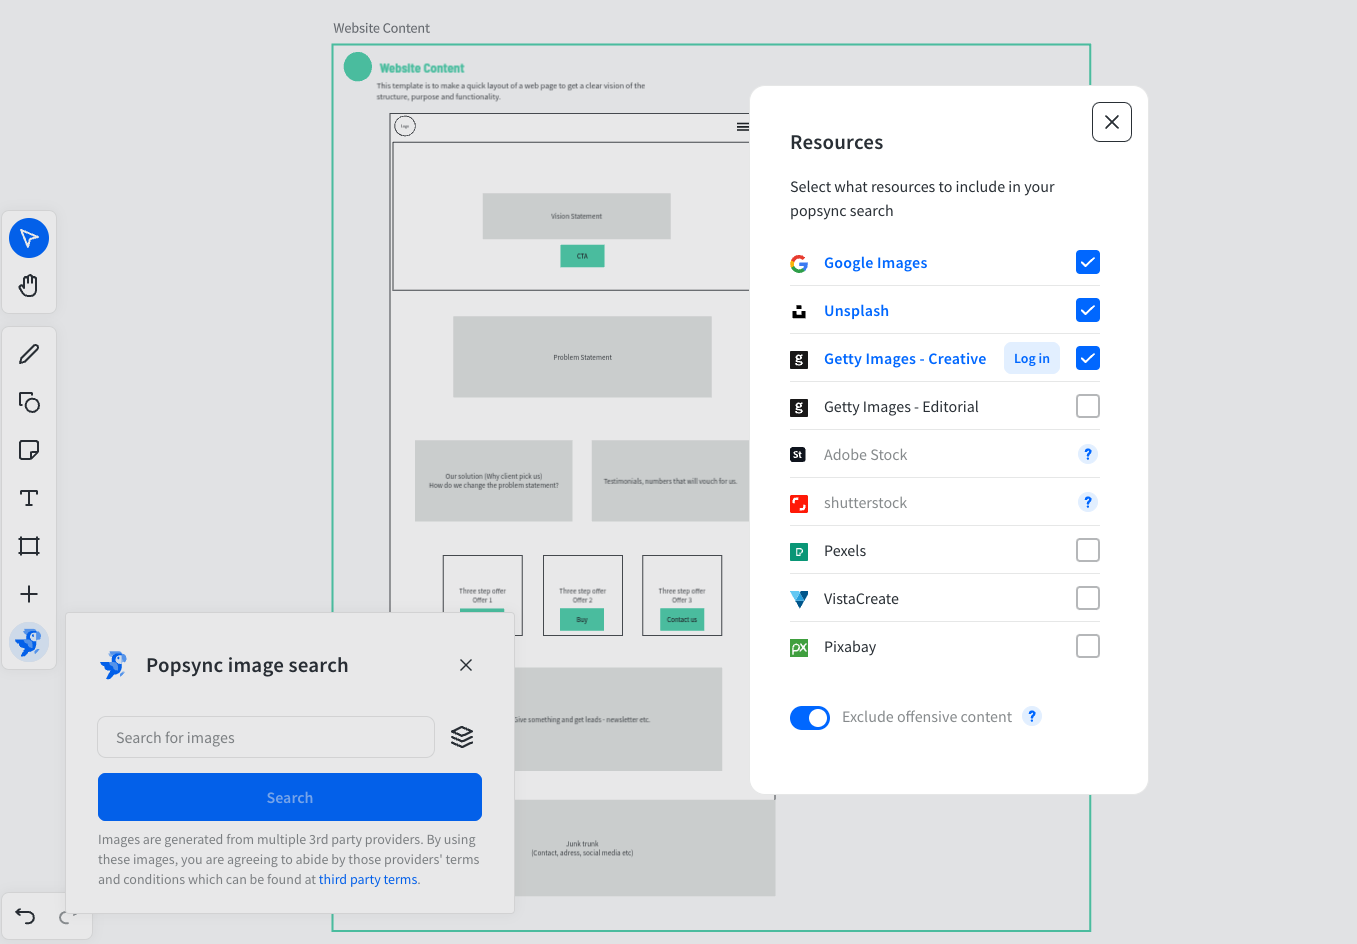1357x944 pixels.
Task: Log in to Getty Images Creative
Action: [1032, 358]
